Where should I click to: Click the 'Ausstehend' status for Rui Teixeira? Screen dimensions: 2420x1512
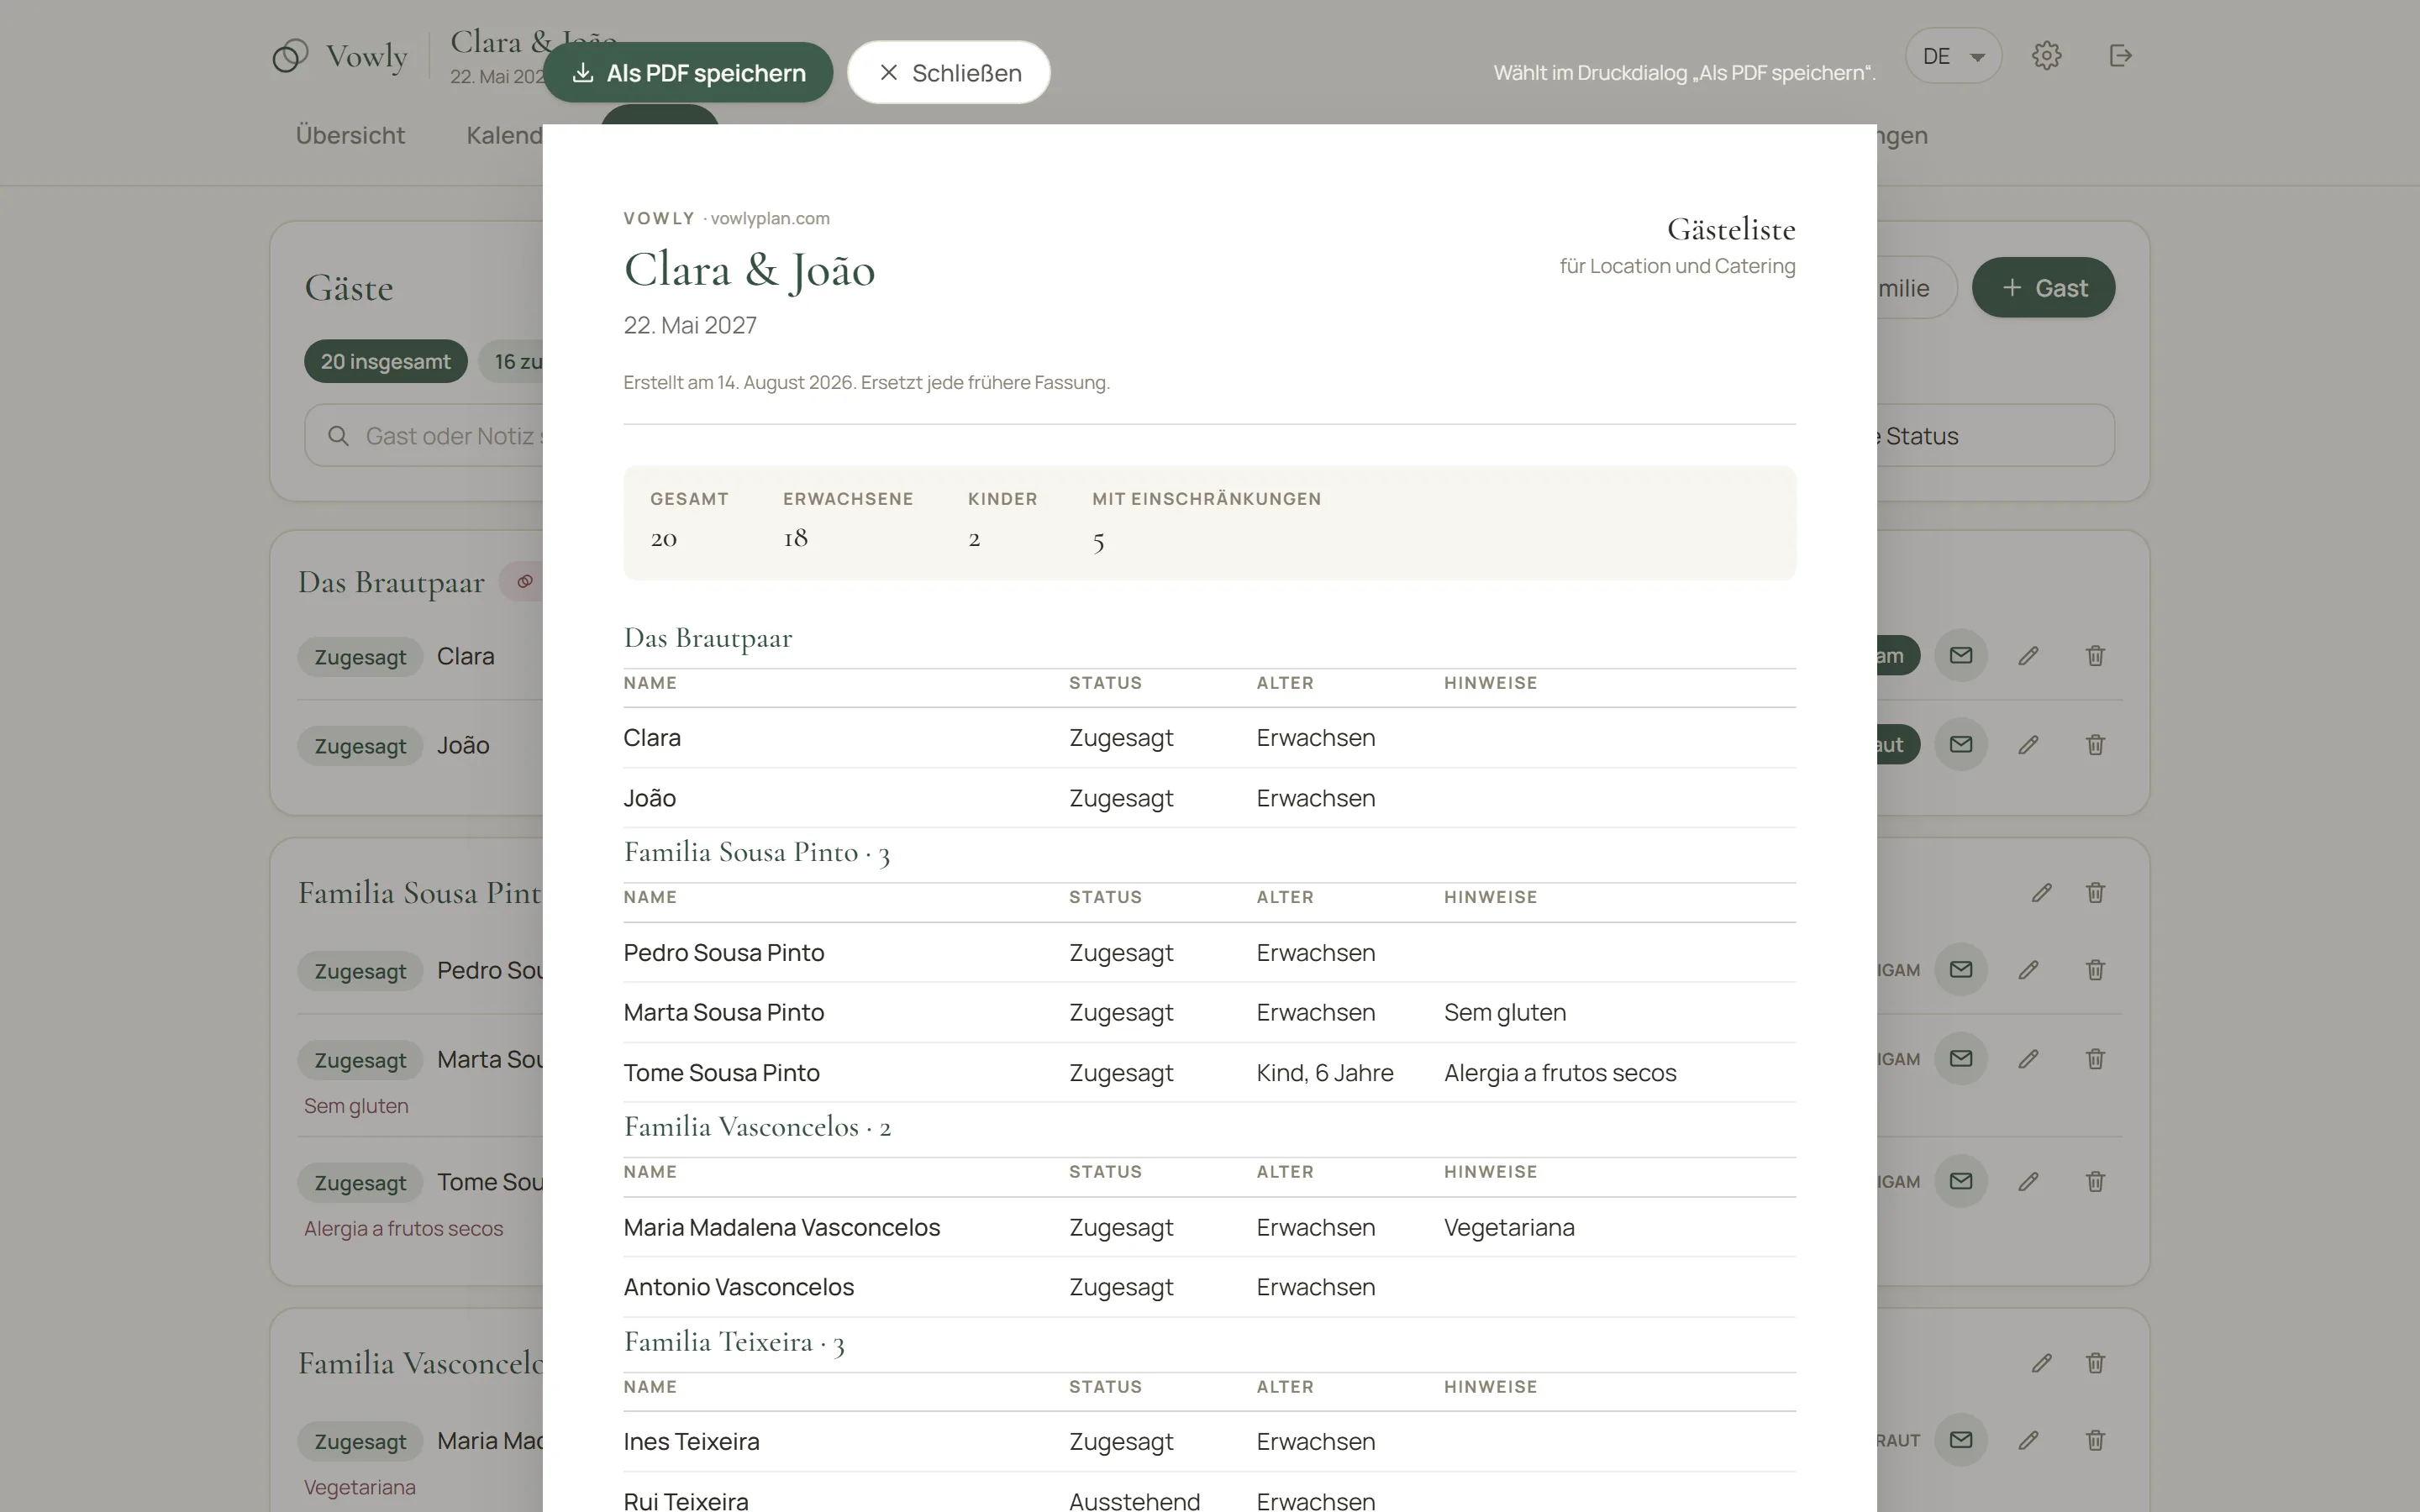(1134, 1501)
